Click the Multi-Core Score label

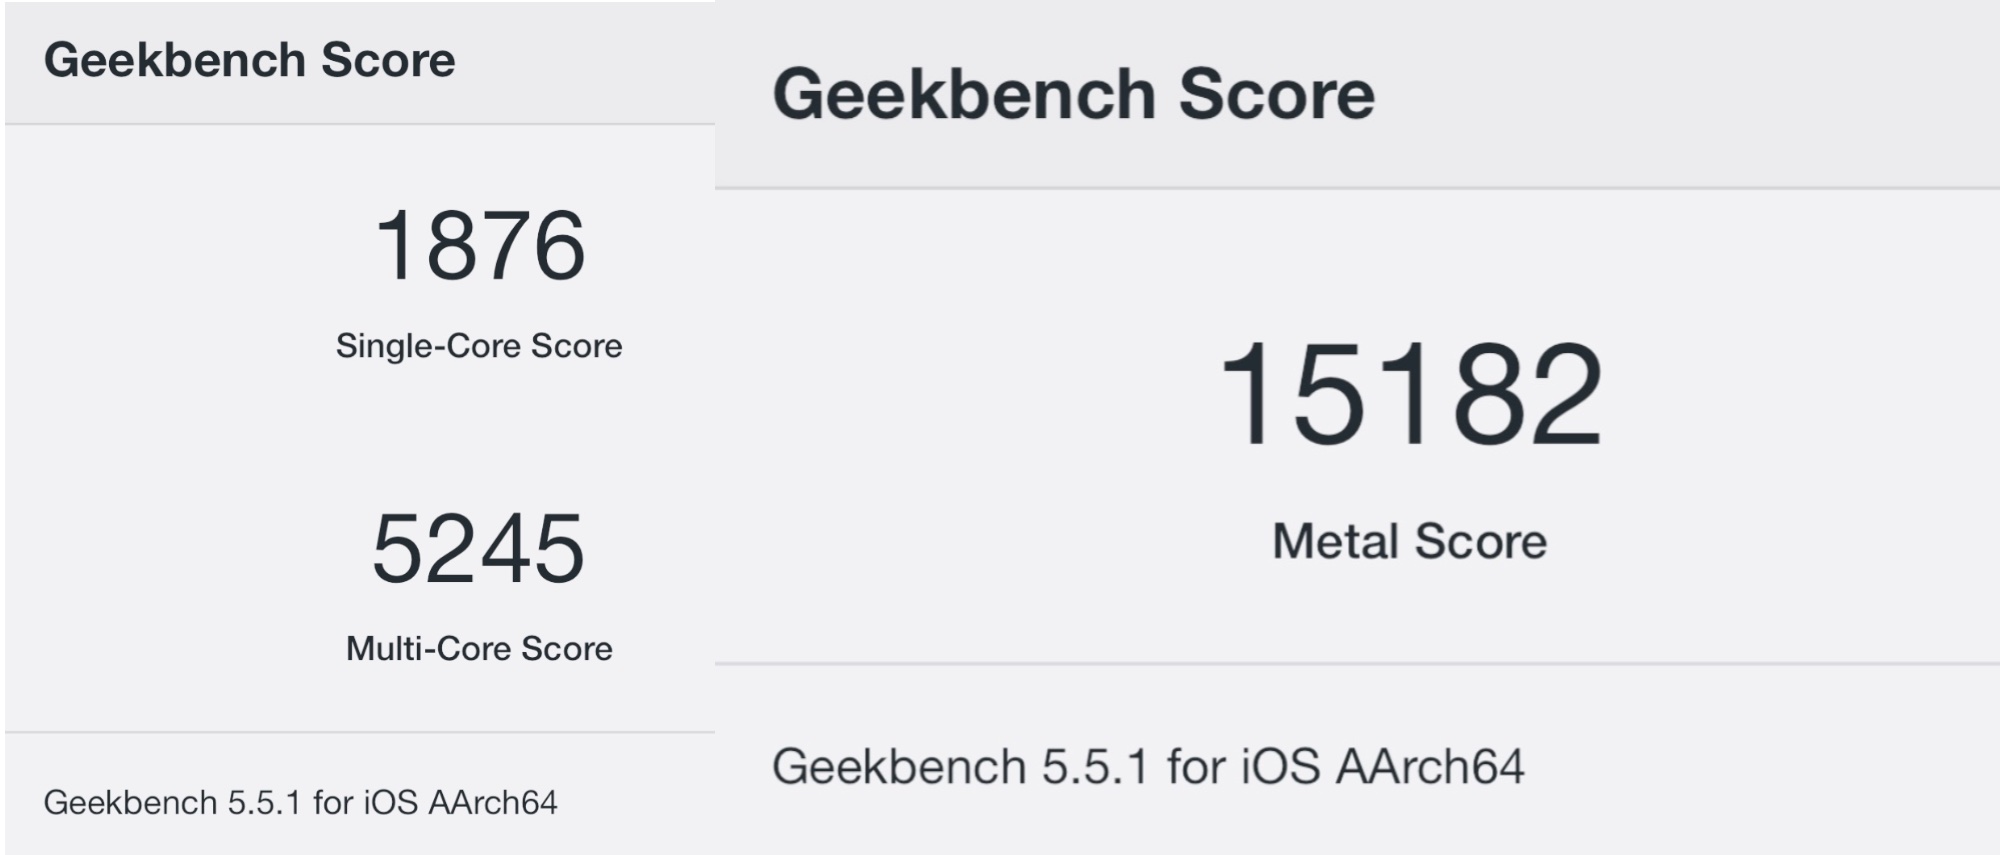click(479, 649)
